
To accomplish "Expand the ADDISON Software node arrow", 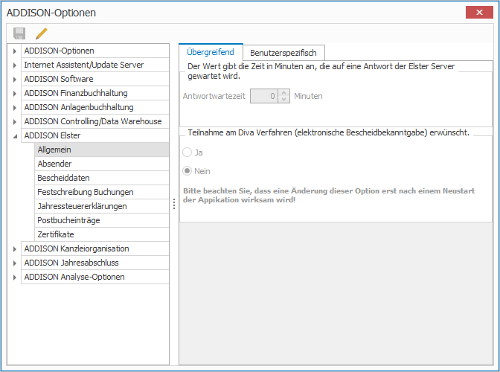I will coord(14,79).
